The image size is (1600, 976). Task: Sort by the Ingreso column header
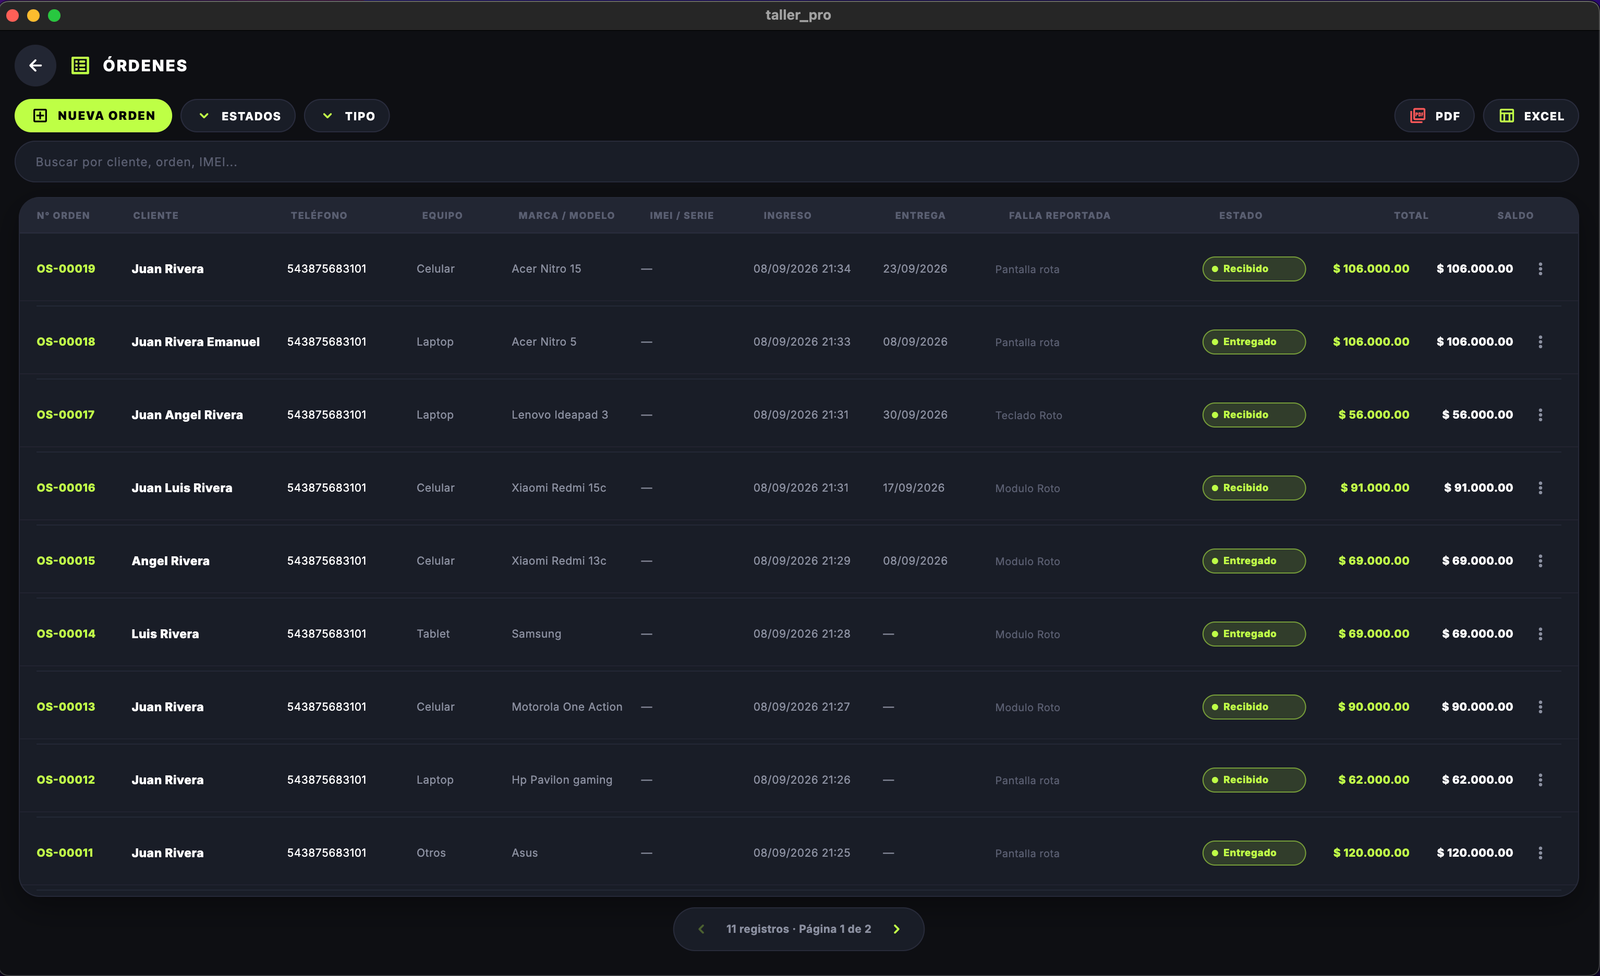(x=787, y=216)
